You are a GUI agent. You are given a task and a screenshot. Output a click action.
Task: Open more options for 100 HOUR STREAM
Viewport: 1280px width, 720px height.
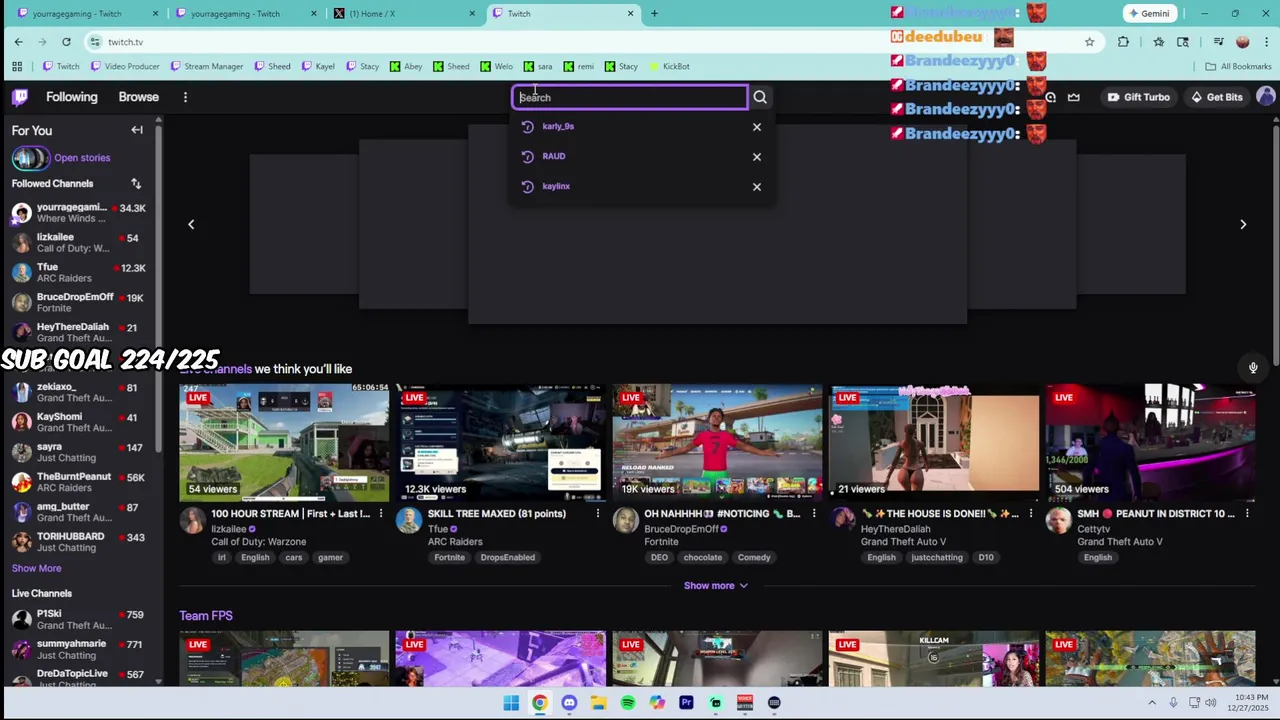(381, 514)
